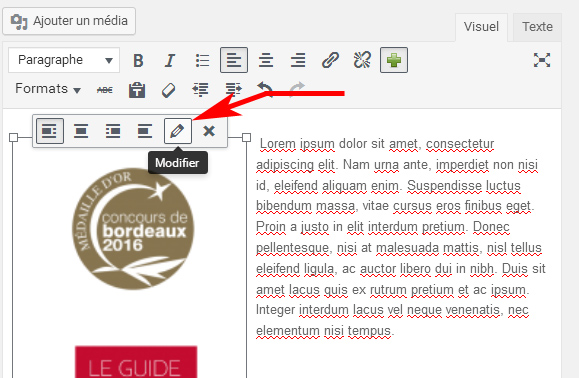Remove link with broken chain icon

coord(362,60)
